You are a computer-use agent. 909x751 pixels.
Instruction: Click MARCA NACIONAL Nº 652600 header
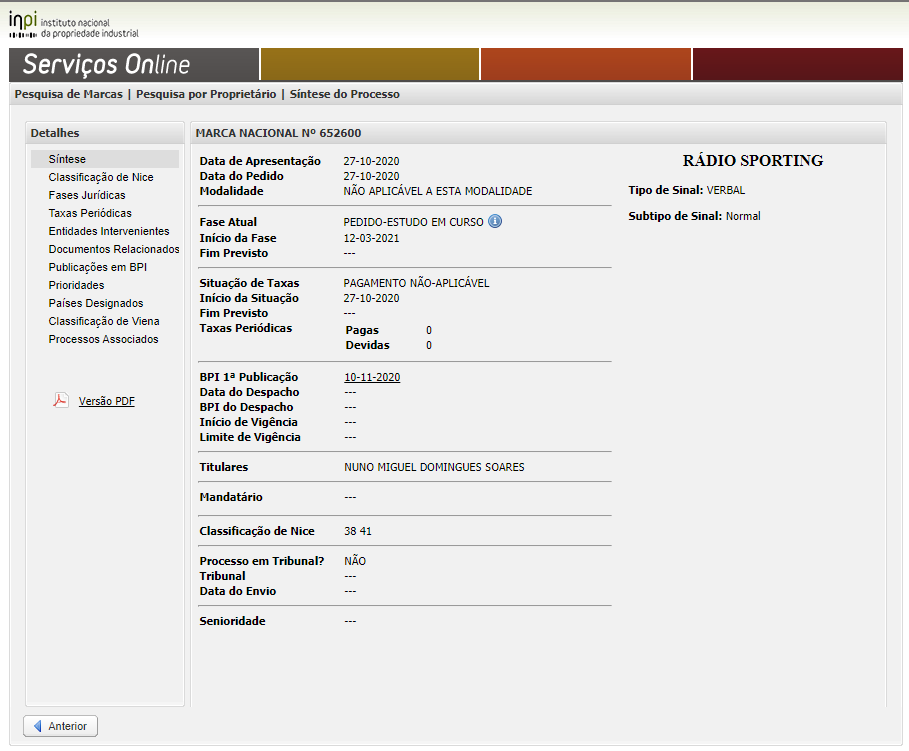click(278, 133)
